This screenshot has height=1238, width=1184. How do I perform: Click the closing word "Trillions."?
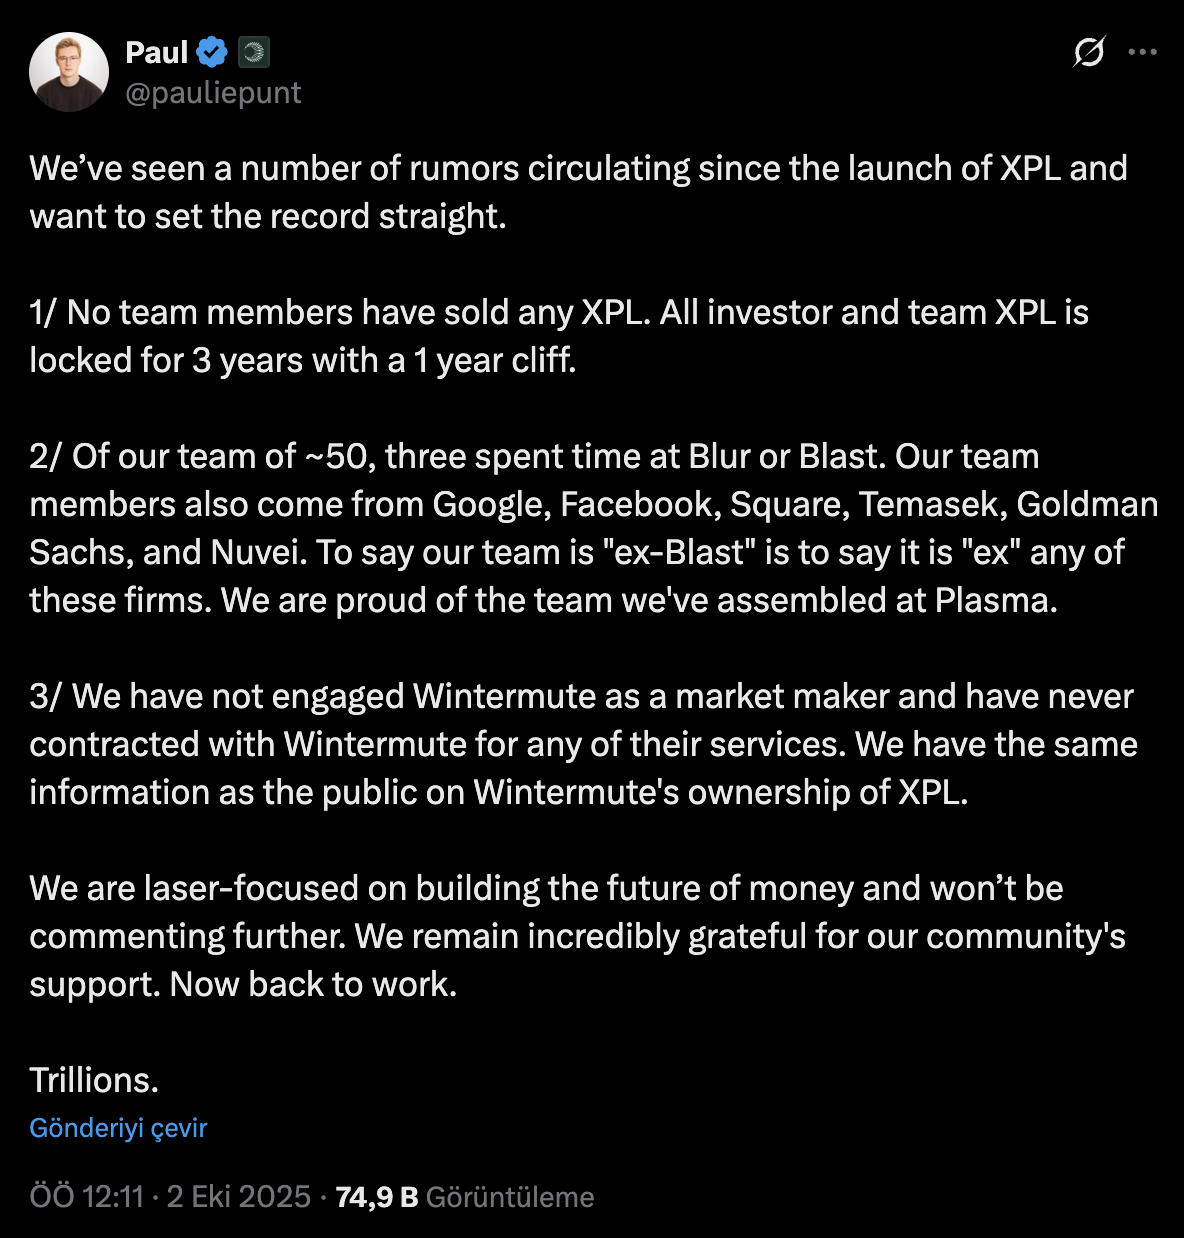click(x=94, y=1081)
